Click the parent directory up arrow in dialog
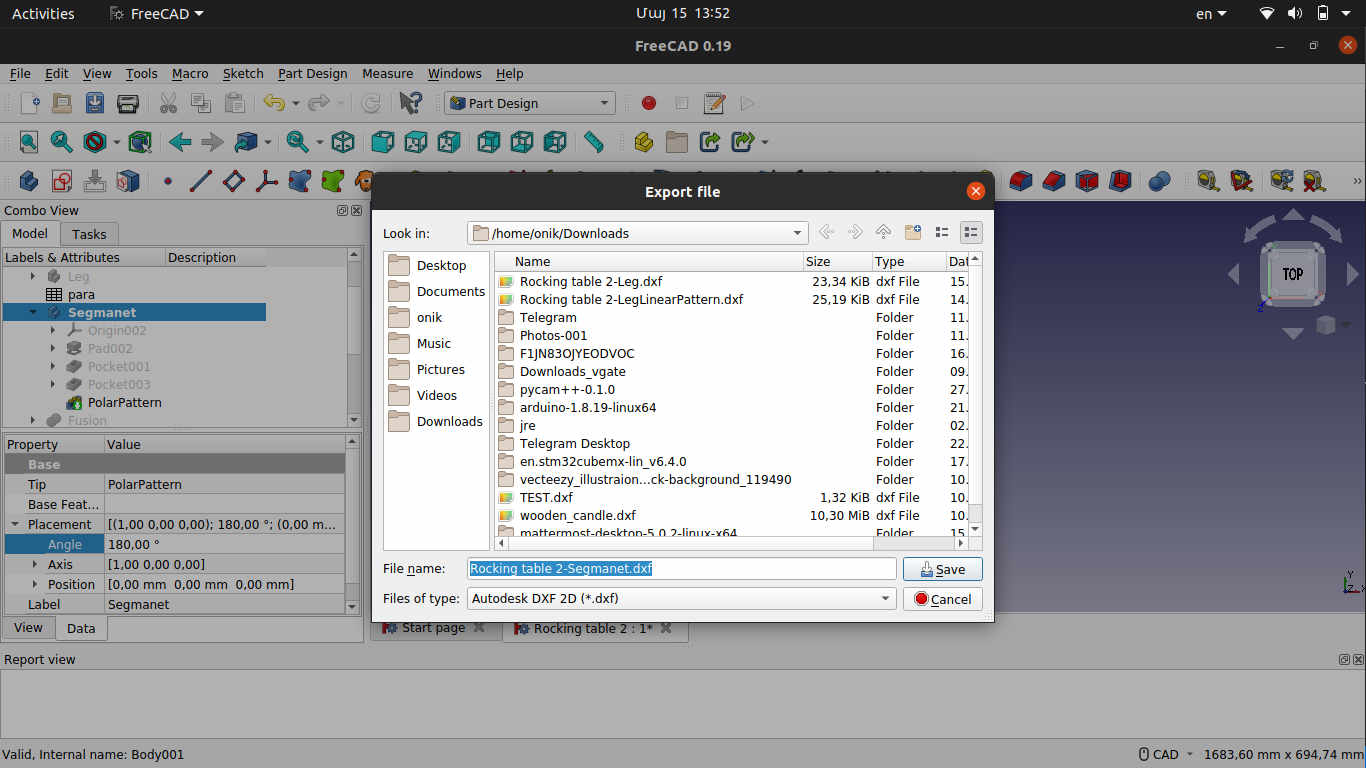 883,233
